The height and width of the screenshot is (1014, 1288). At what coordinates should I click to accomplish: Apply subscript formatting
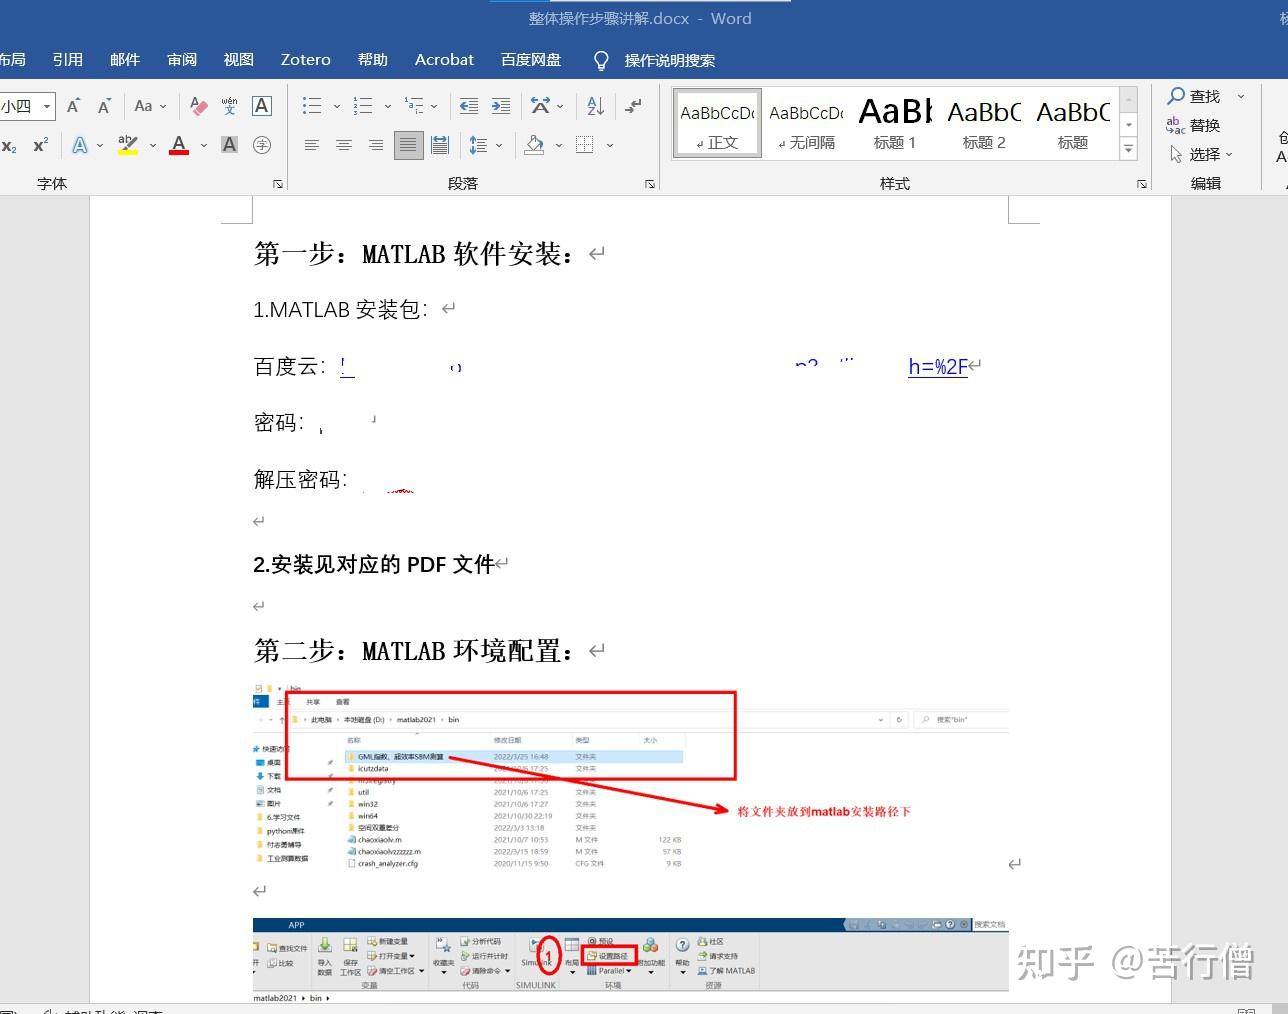click(x=10, y=146)
